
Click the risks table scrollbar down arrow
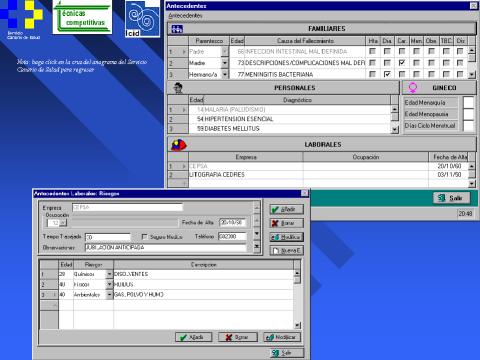tap(297, 325)
